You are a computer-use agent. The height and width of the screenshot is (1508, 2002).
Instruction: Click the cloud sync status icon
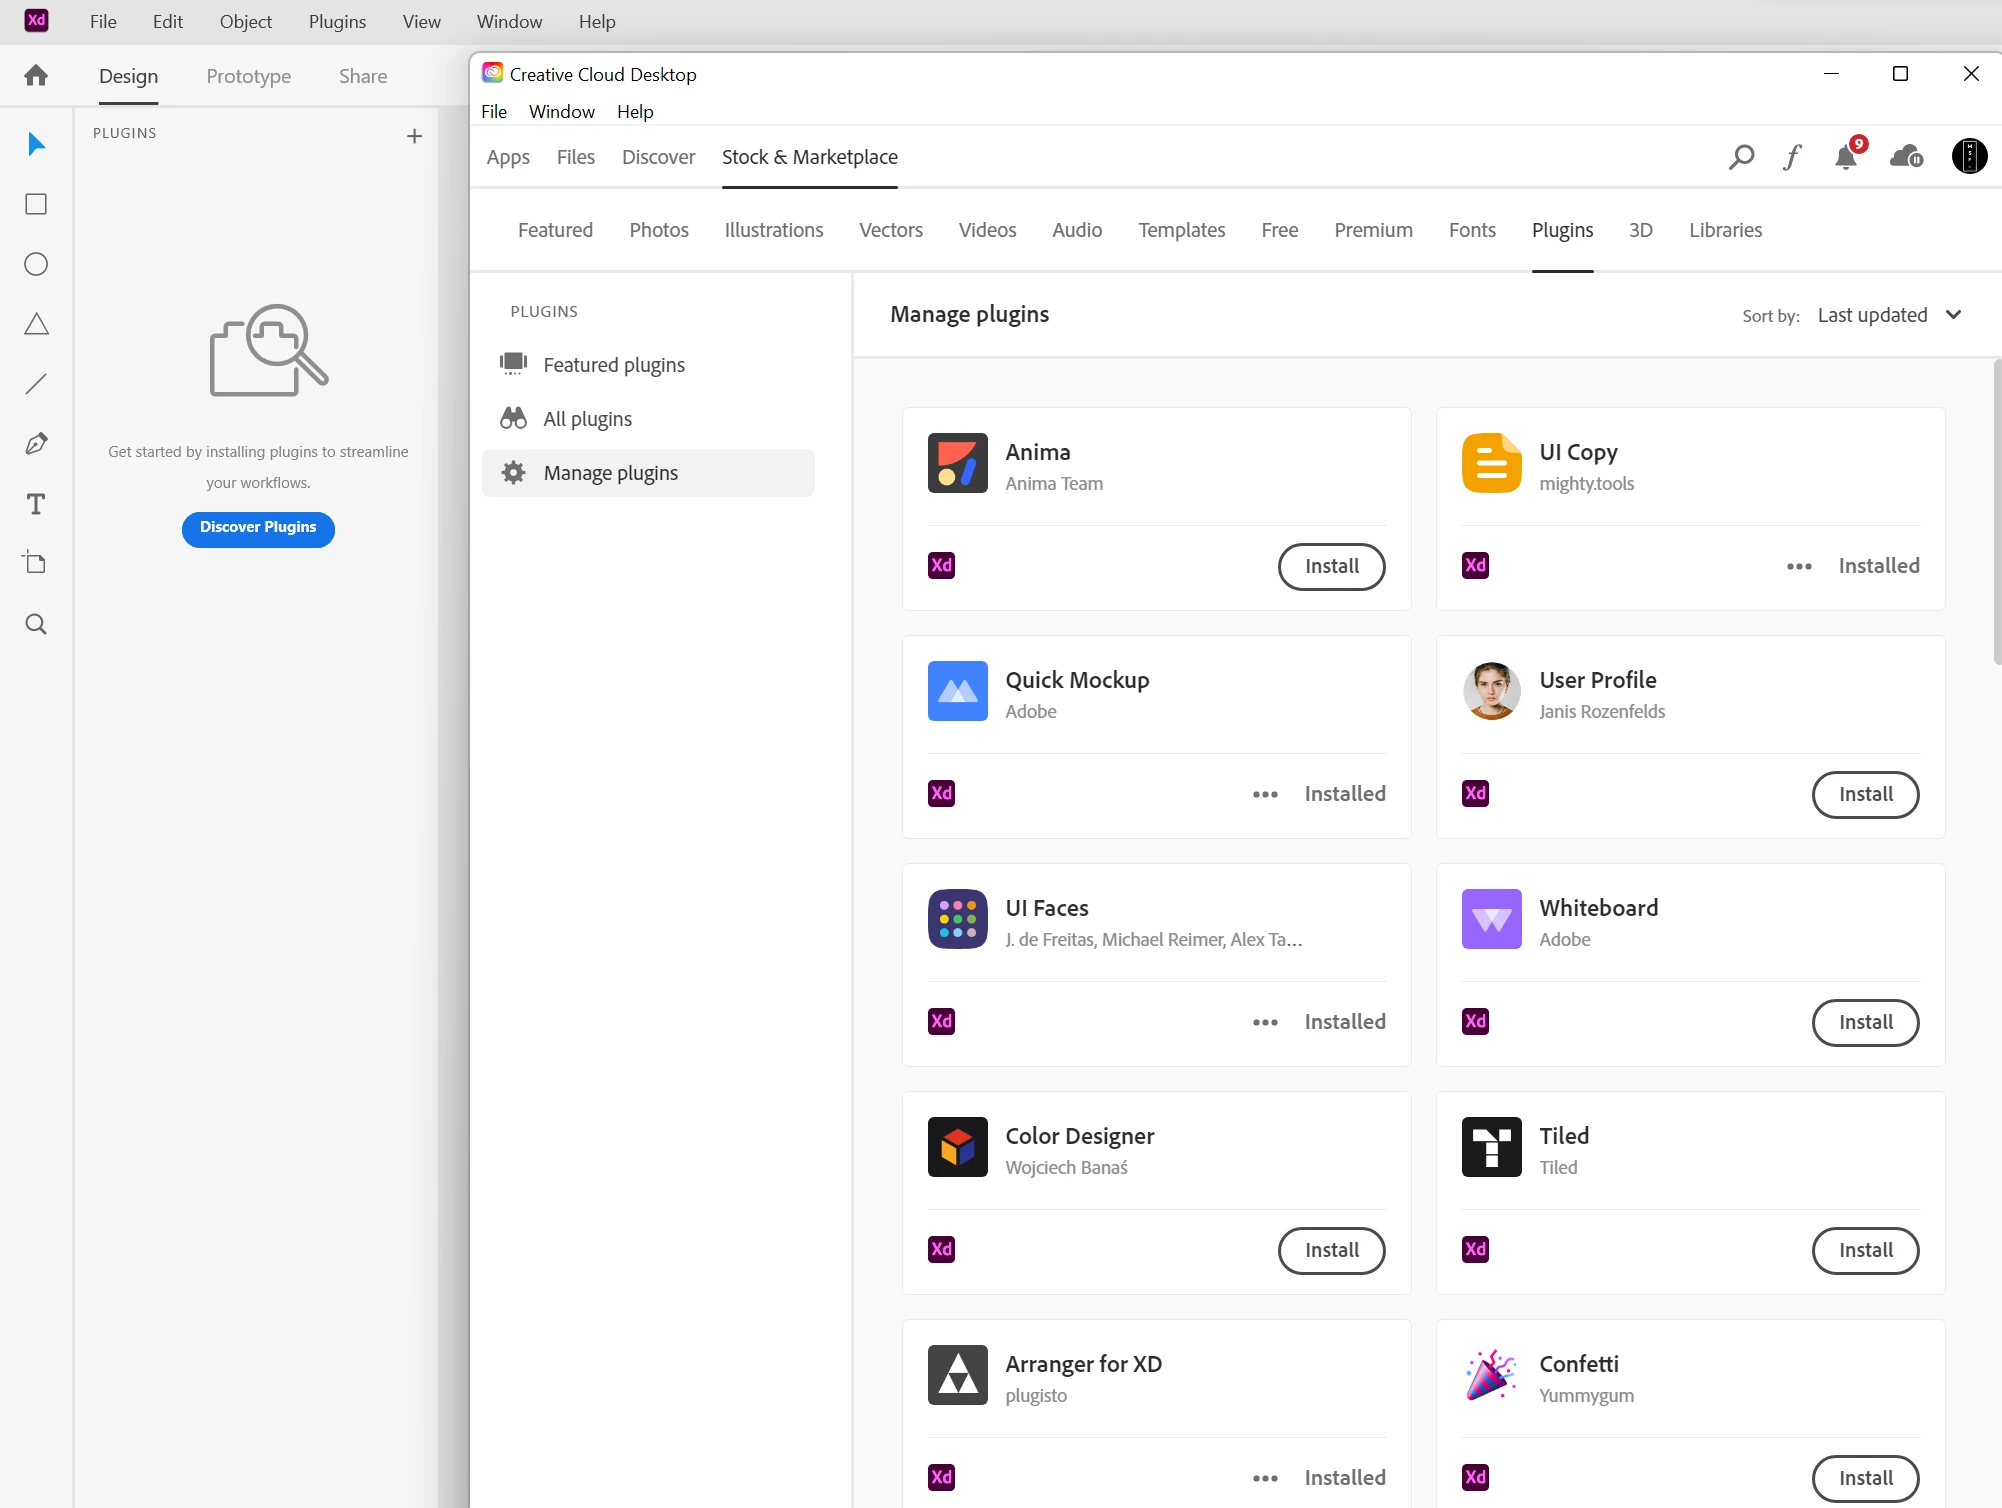click(x=1906, y=157)
